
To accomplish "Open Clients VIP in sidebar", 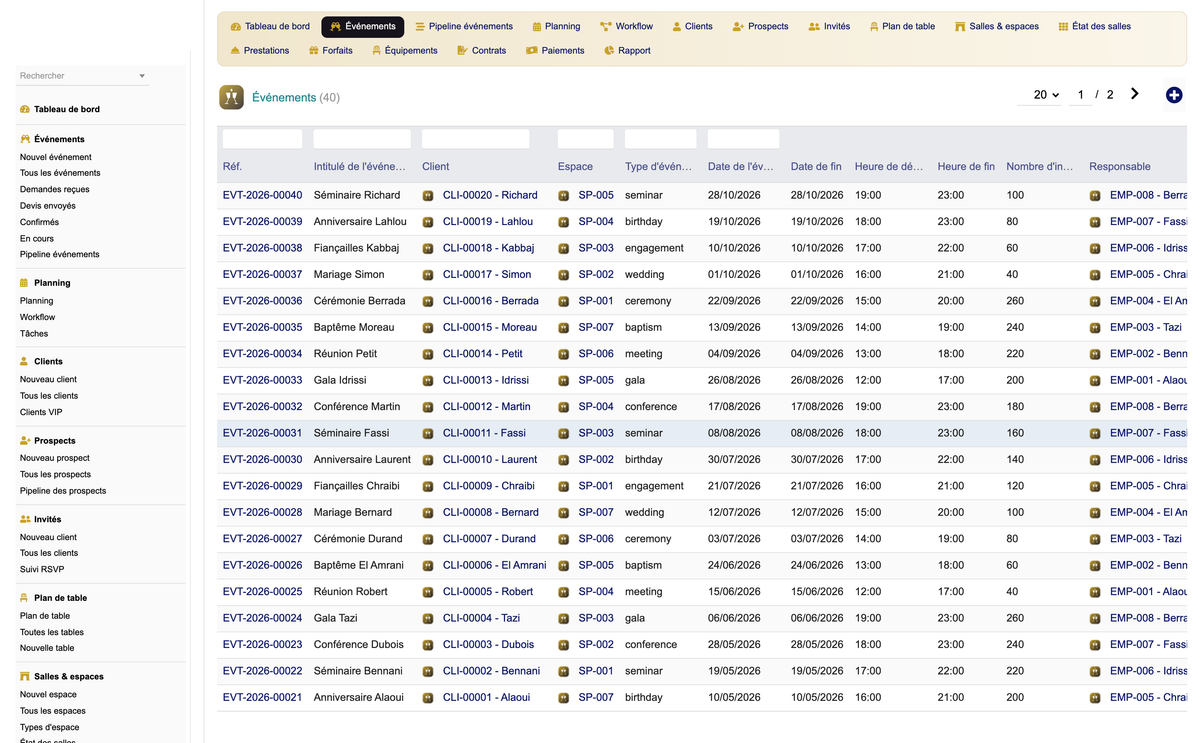I will pyautogui.click(x=41, y=412).
